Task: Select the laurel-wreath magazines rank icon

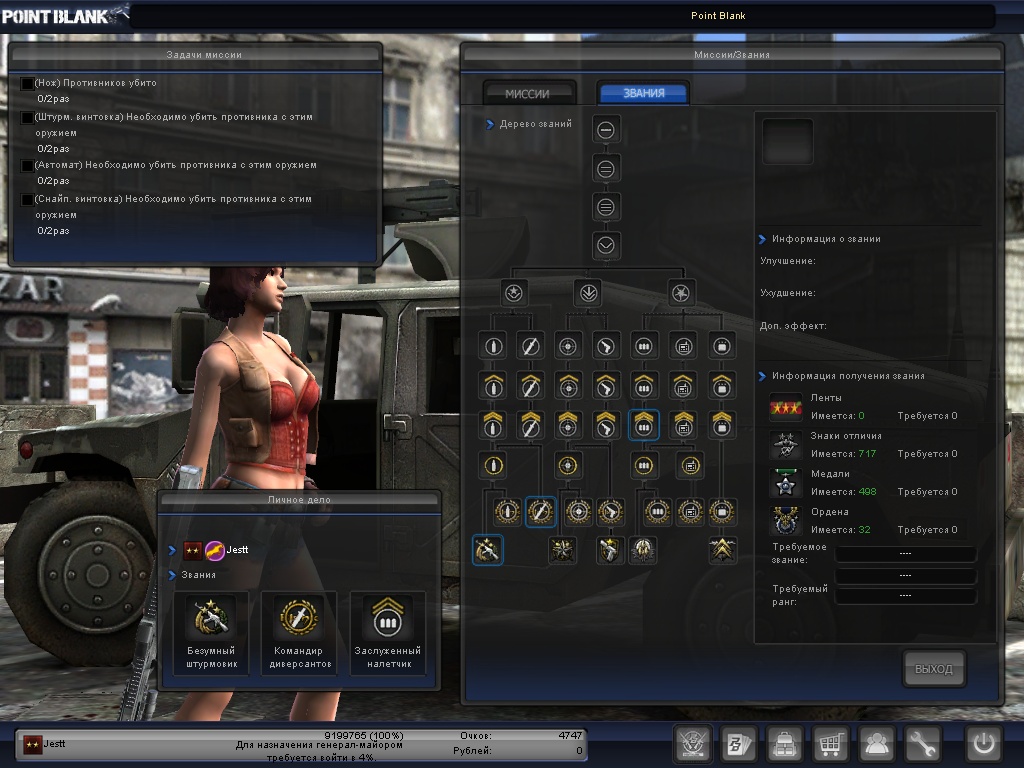Action: [658, 512]
